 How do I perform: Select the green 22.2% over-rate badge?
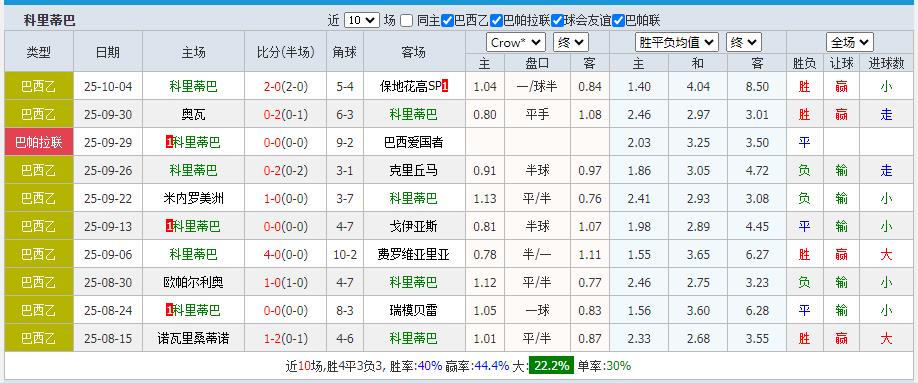click(x=551, y=366)
